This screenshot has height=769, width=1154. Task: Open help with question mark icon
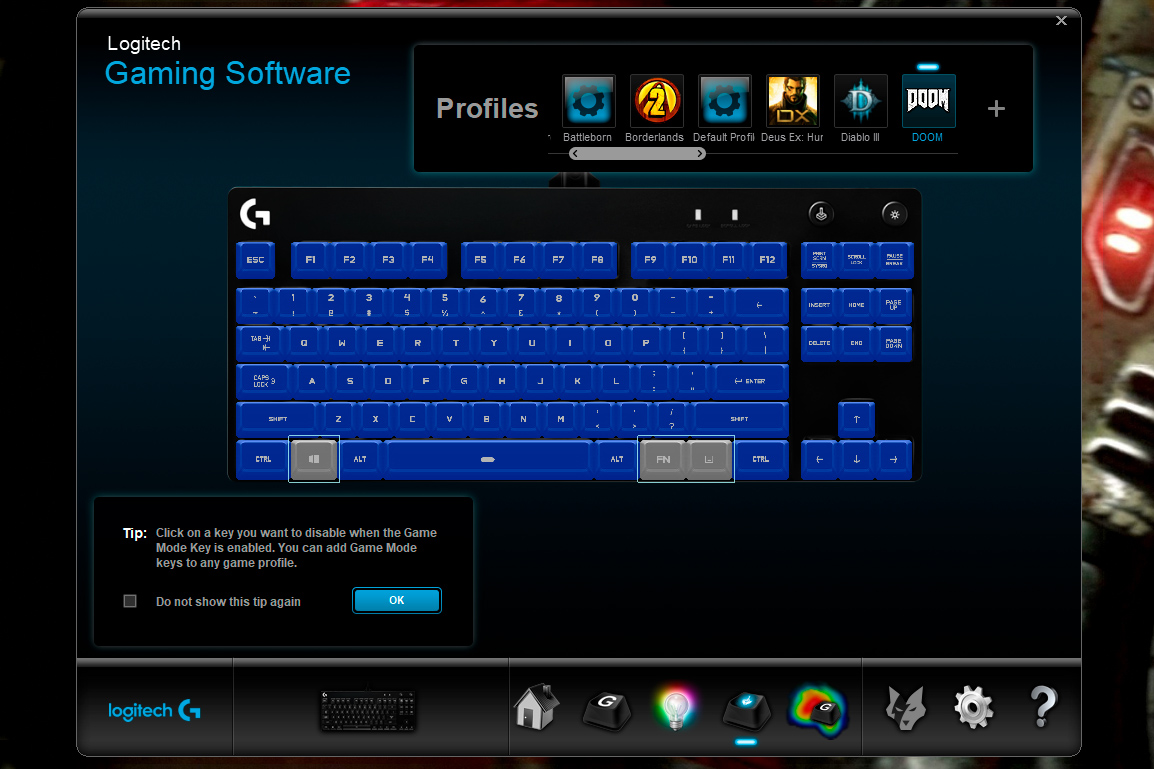(x=1043, y=706)
